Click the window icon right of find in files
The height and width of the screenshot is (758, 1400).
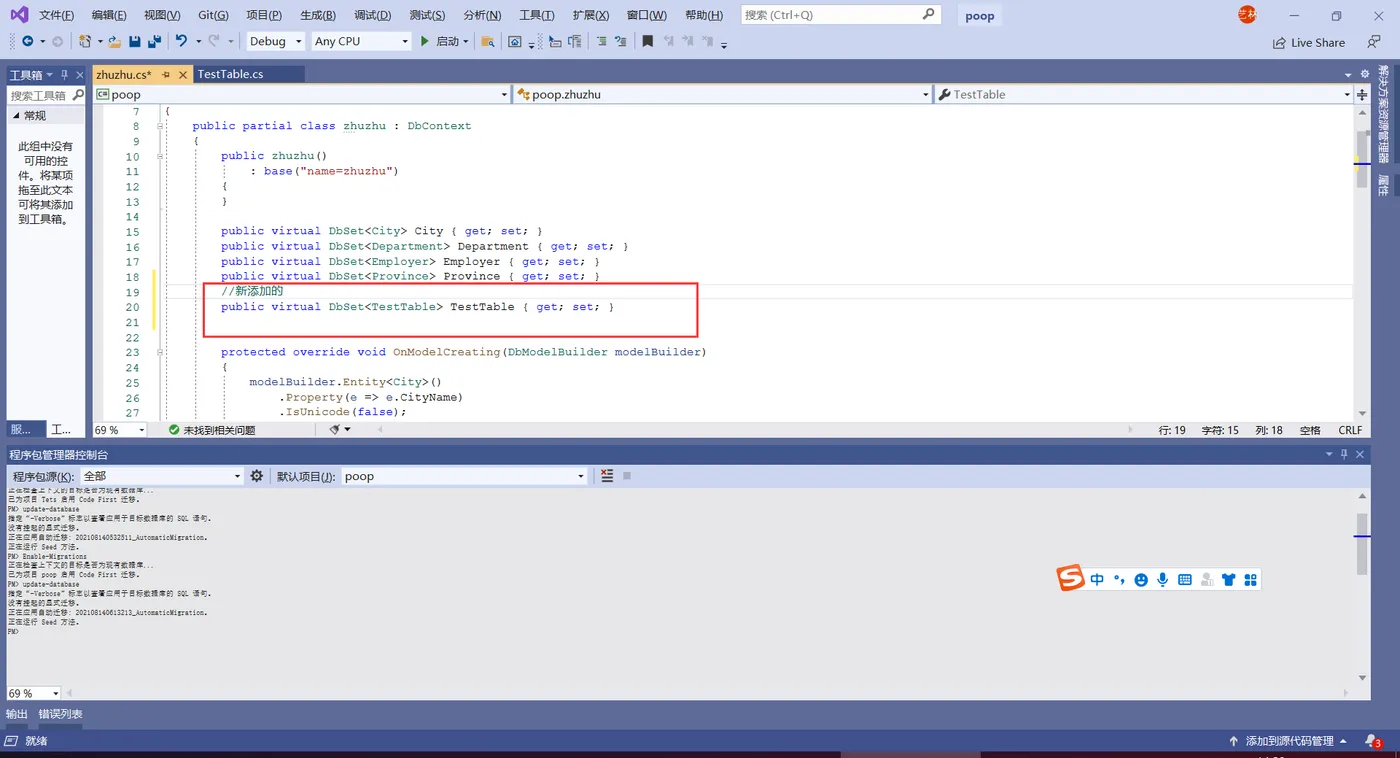(x=514, y=41)
